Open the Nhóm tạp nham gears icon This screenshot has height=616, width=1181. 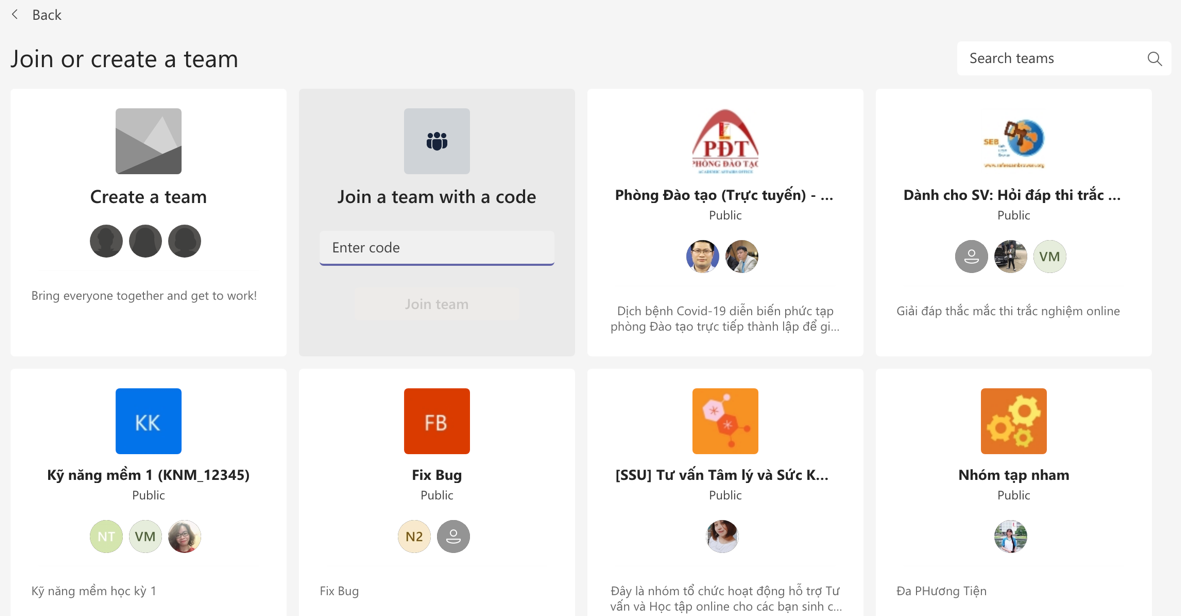(x=1013, y=421)
